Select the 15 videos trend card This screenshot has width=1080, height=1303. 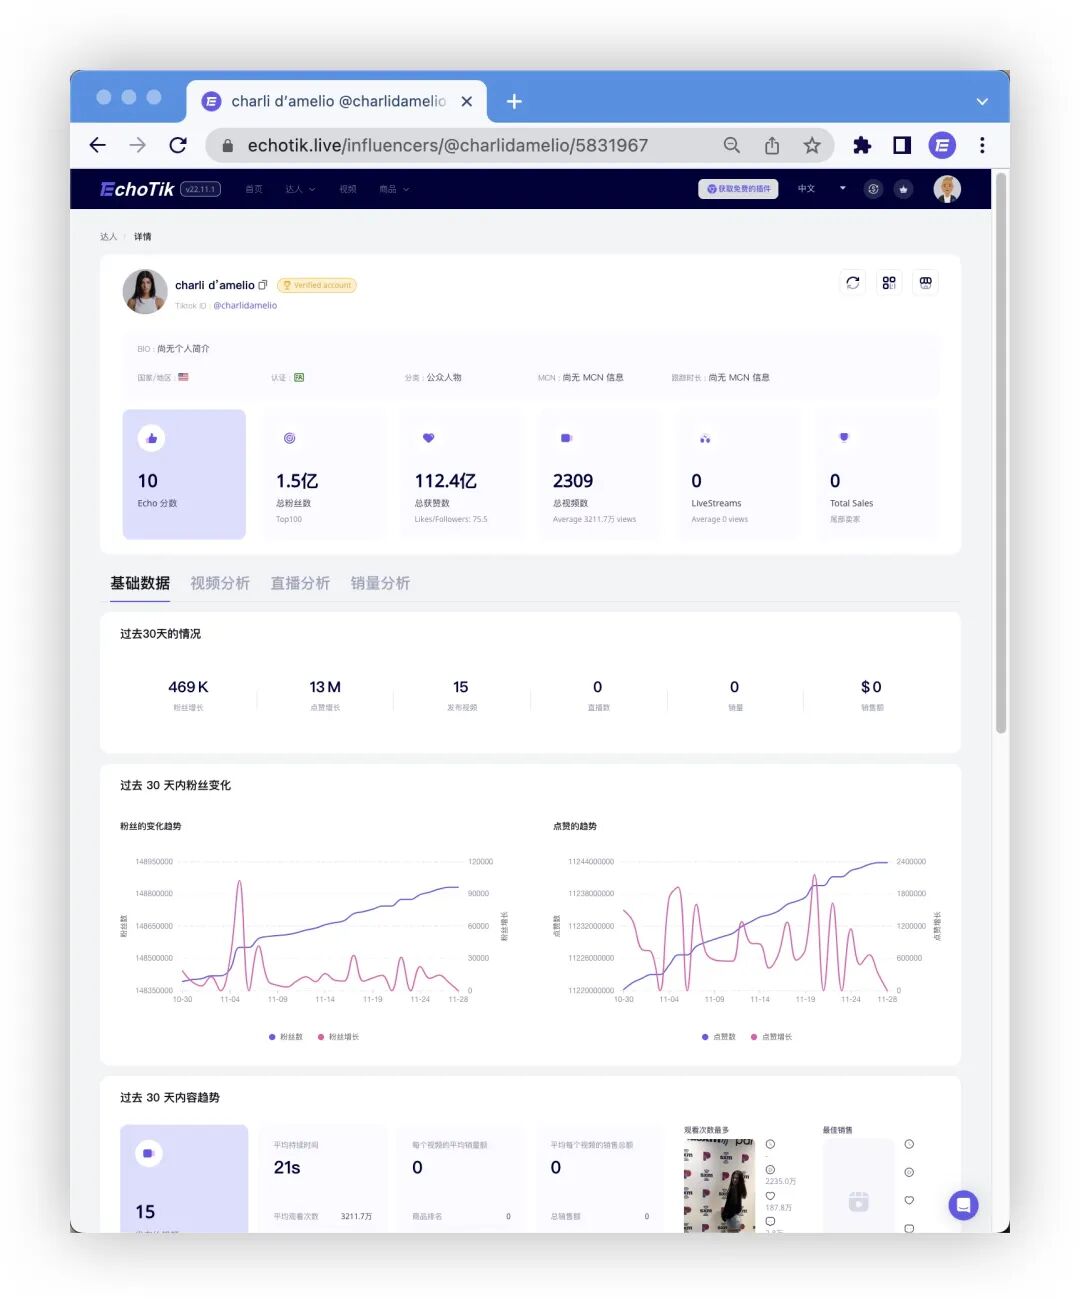click(184, 1178)
